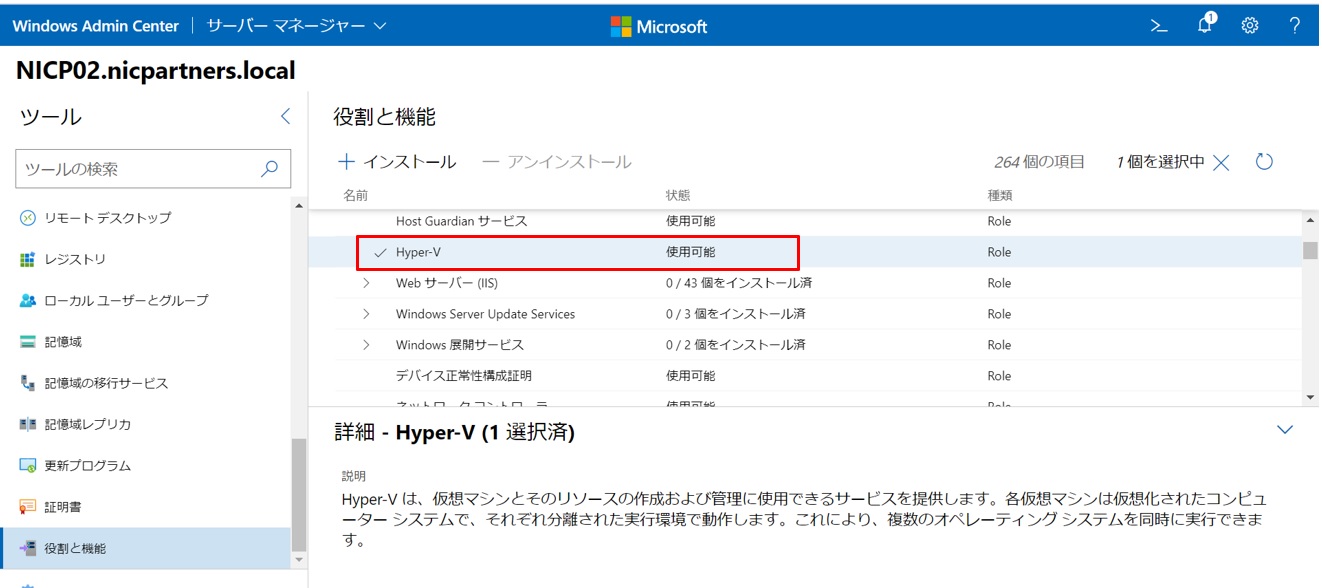This screenshot has height=588, width=1322.
Task: Click the Windows Admin Center title link
Action: click(95, 26)
